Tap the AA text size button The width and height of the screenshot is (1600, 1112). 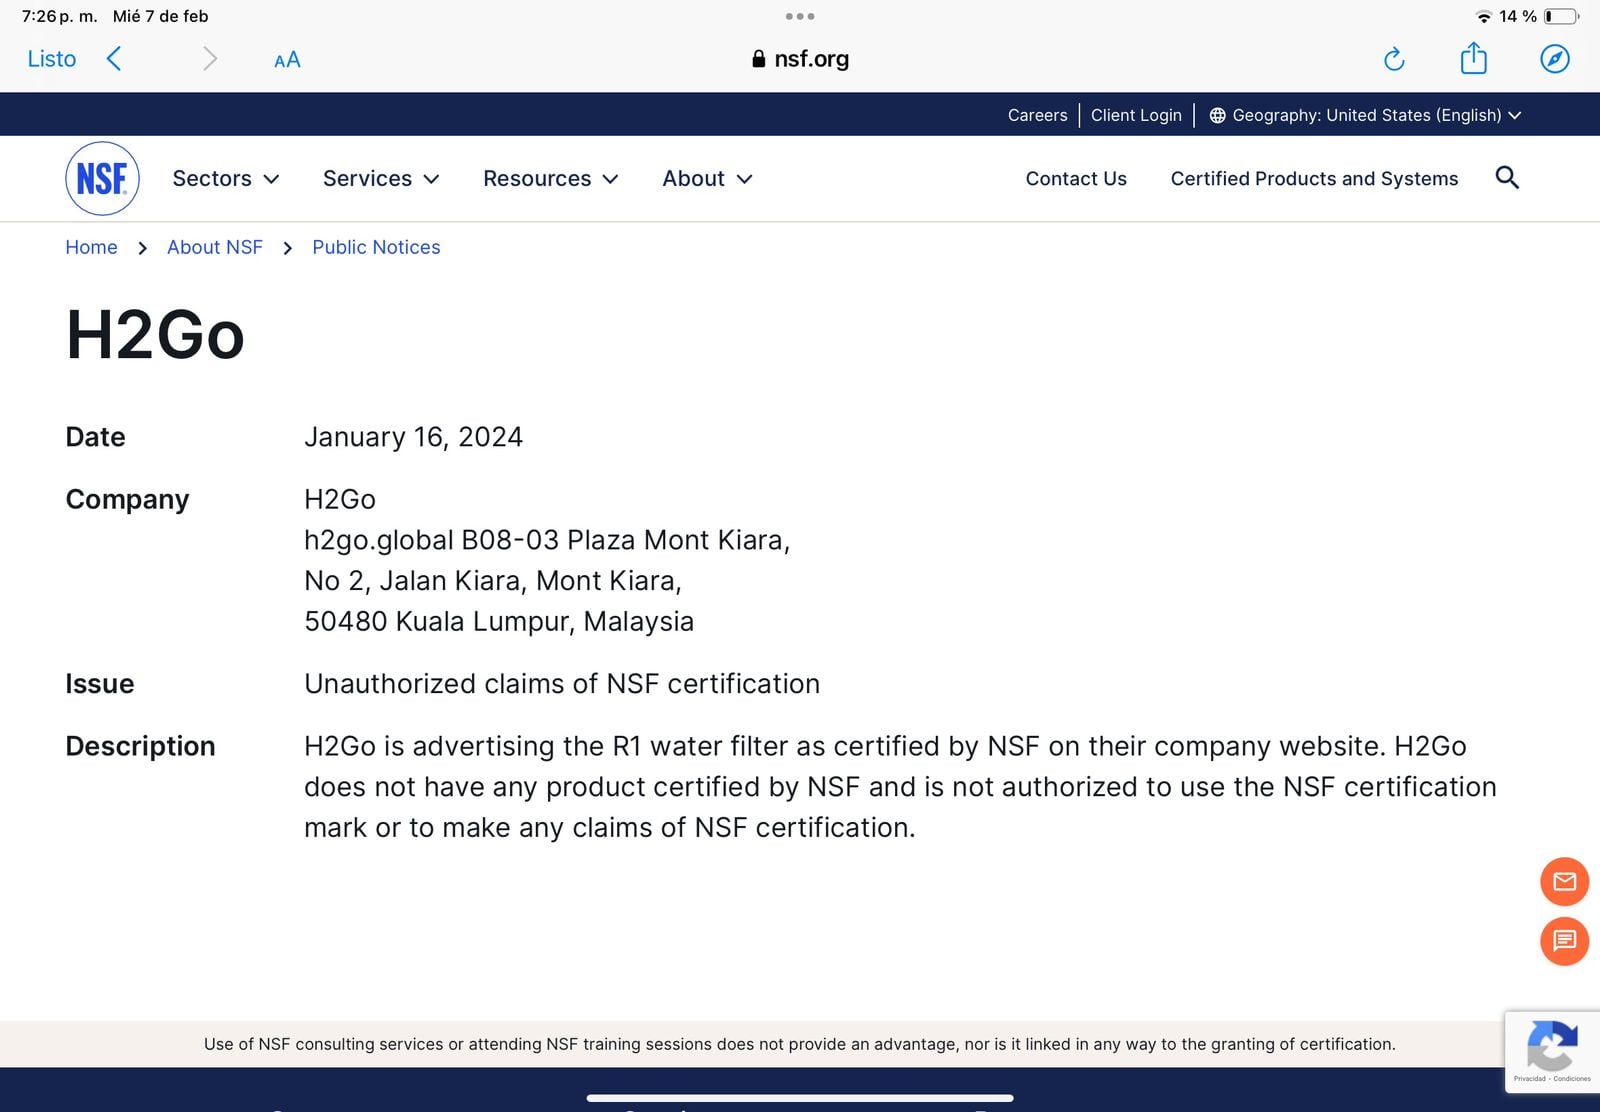click(x=287, y=60)
